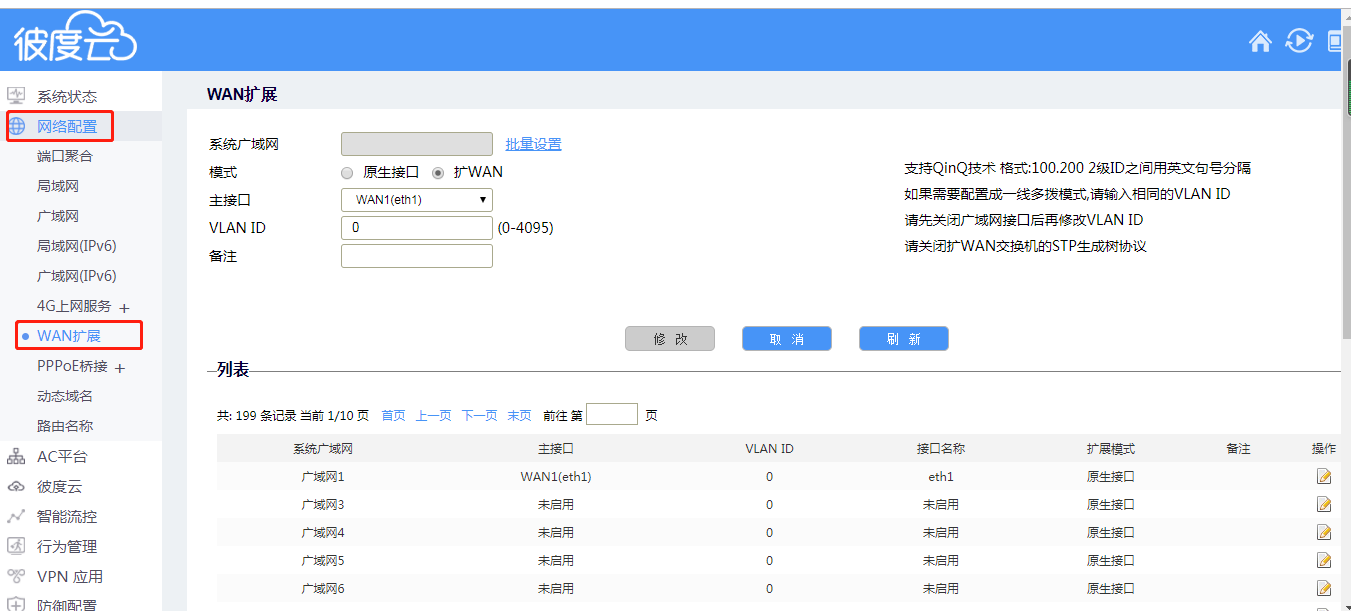Click the VPN 应用 icon

(x=16, y=576)
